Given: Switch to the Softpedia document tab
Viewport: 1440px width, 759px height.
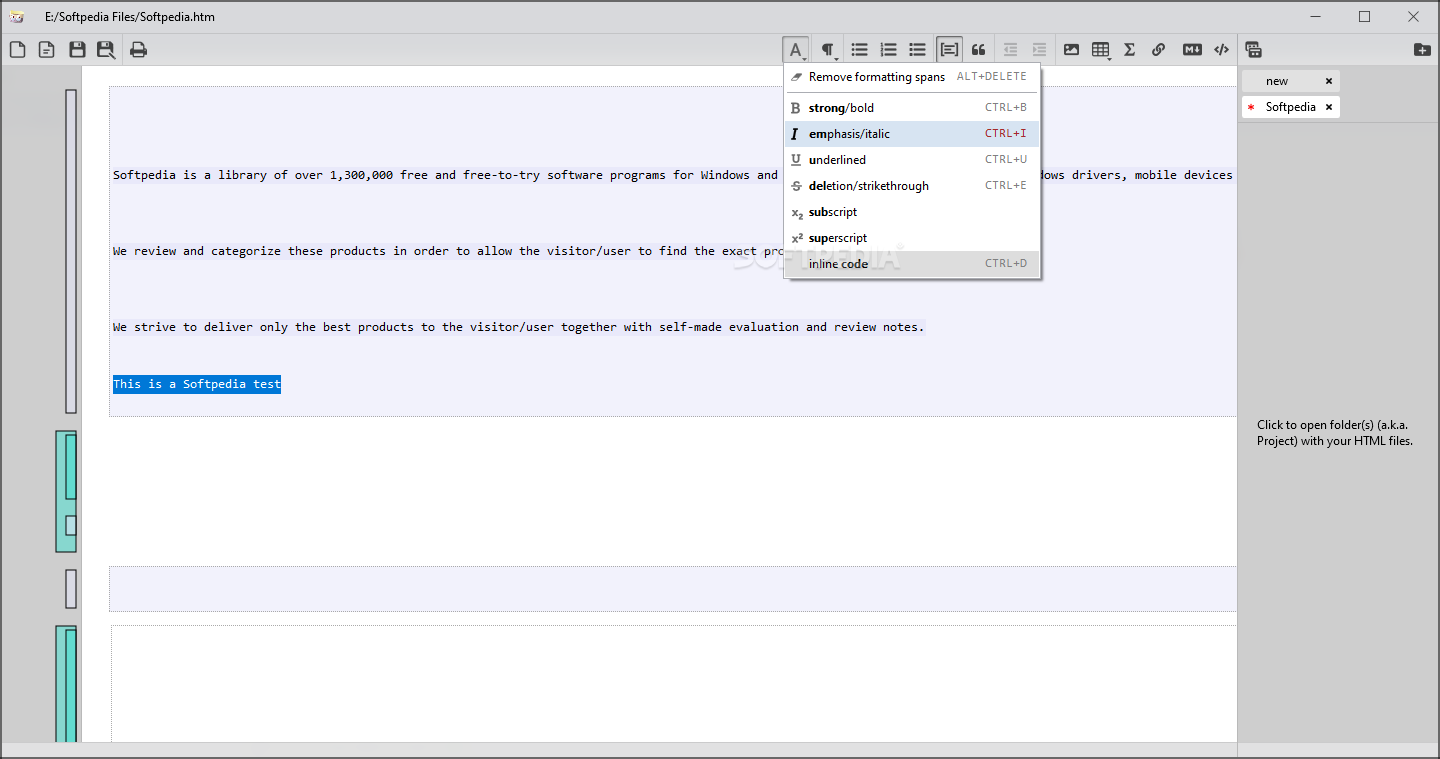Looking at the screenshot, I should click(x=1290, y=107).
